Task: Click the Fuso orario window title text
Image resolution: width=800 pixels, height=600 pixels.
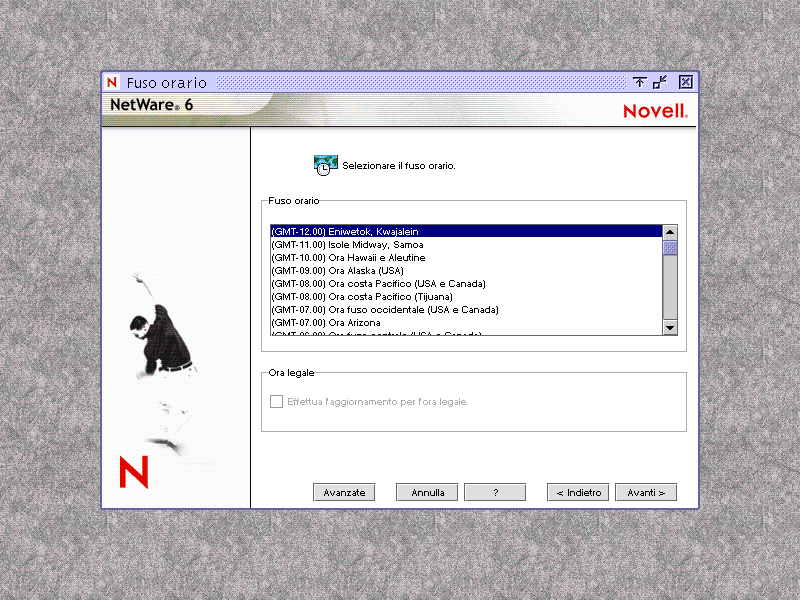Action: (166, 83)
